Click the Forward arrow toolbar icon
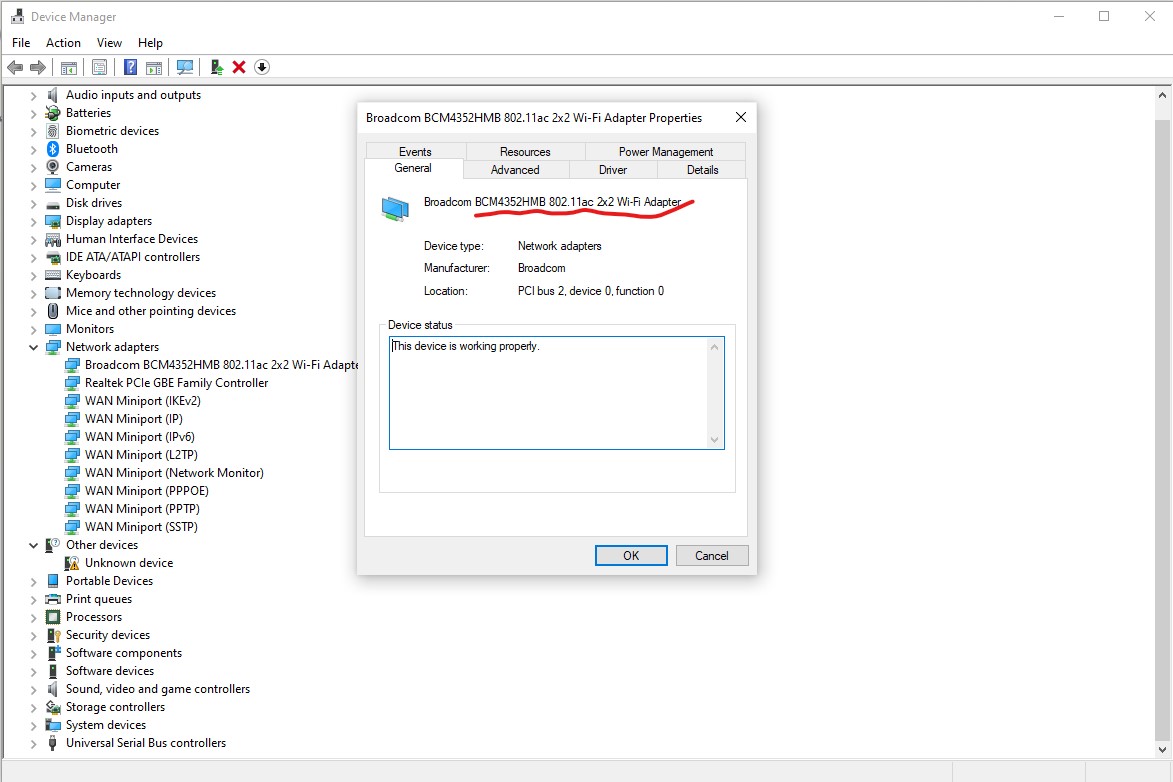Screen dimensions: 1173x782 (37, 67)
